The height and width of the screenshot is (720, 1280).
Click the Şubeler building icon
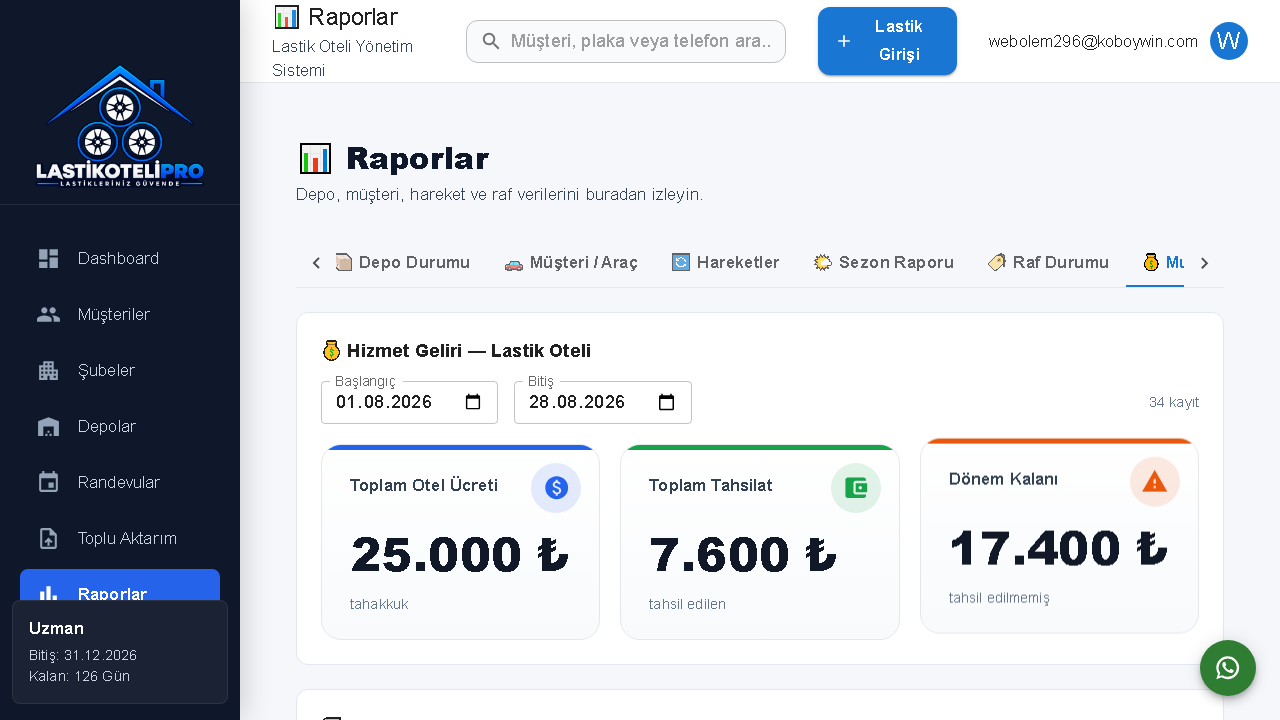point(48,371)
